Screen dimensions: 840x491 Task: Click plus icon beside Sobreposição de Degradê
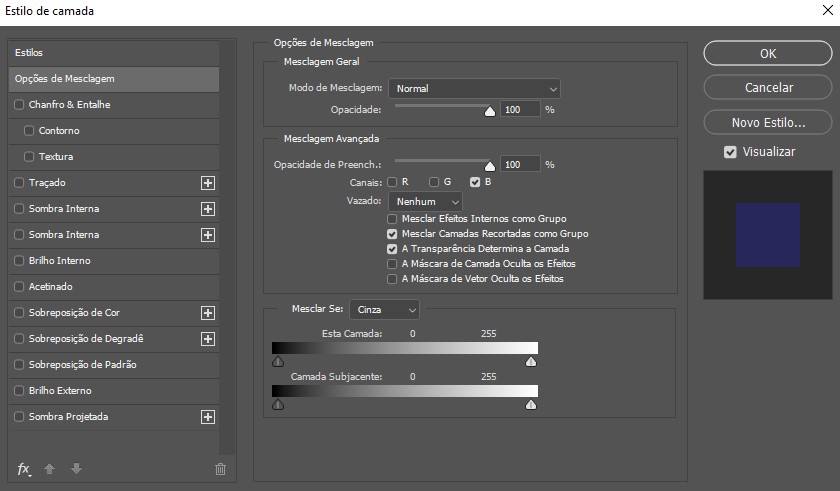[208, 339]
